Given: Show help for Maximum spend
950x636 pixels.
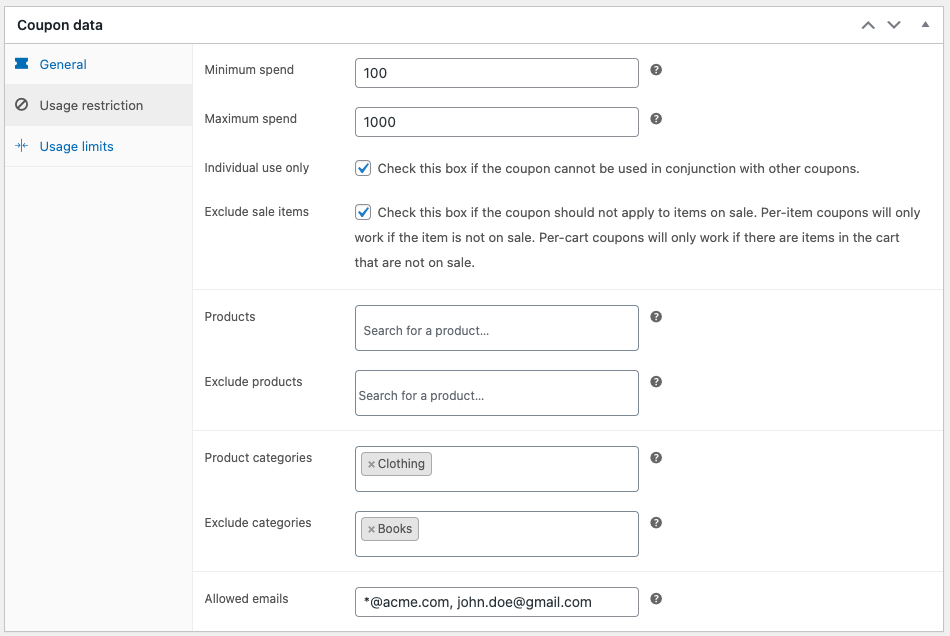Looking at the screenshot, I should (x=656, y=119).
